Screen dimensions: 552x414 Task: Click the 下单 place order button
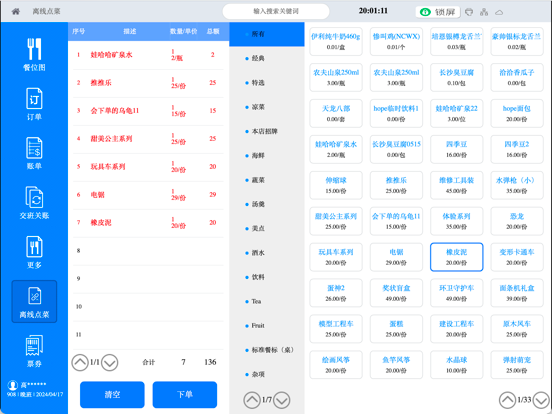[185, 395]
